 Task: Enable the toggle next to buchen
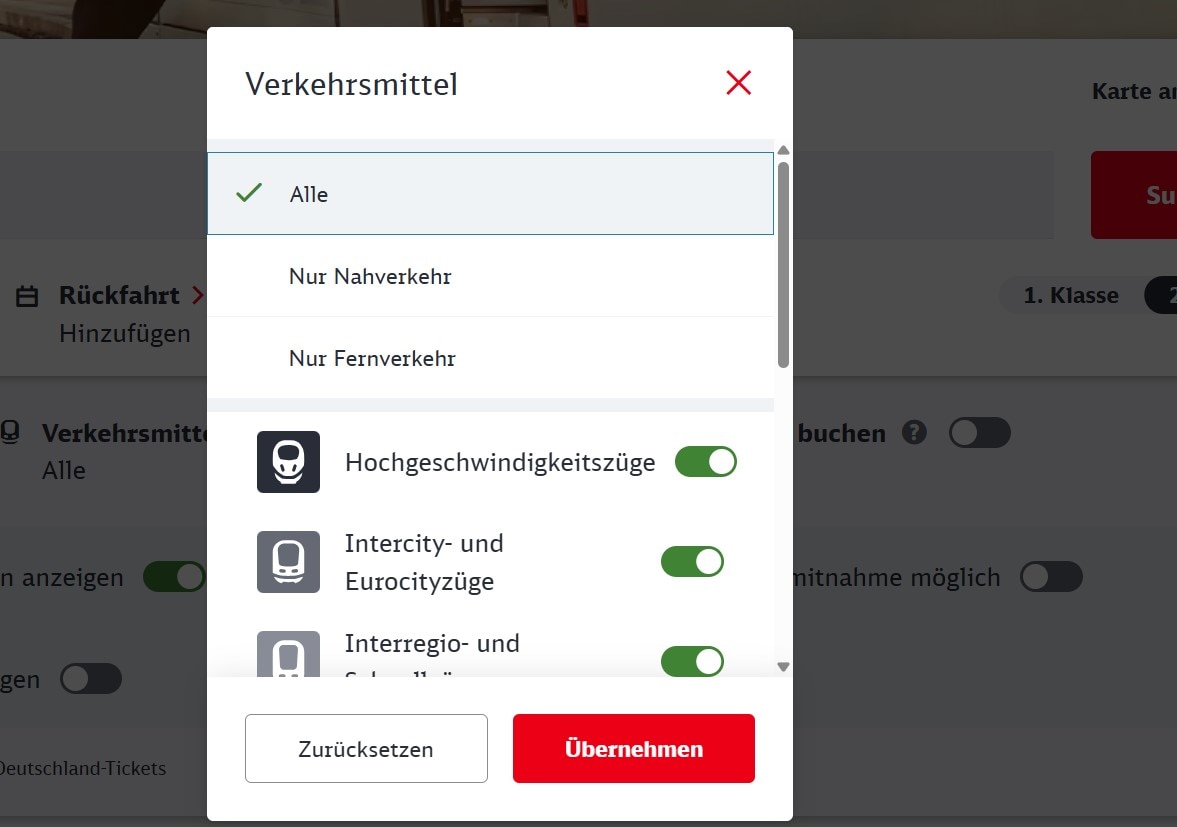[x=980, y=432]
